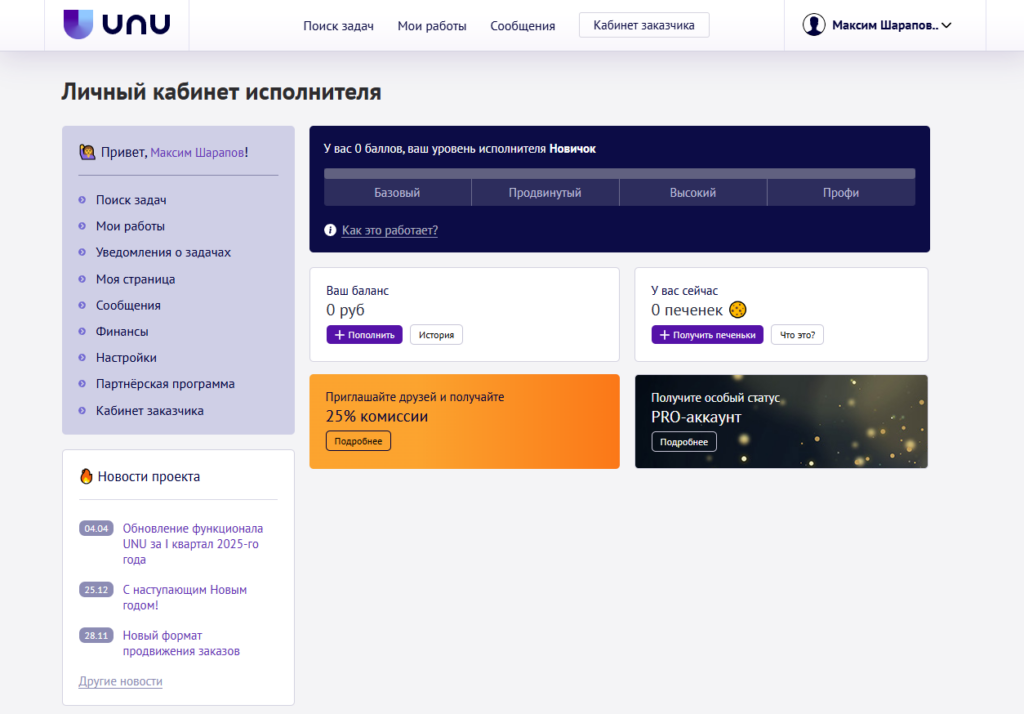The width and height of the screenshot is (1024, 714).
Task: Expand the Максим Шарапов account dropdown chevron
Action: point(946,25)
